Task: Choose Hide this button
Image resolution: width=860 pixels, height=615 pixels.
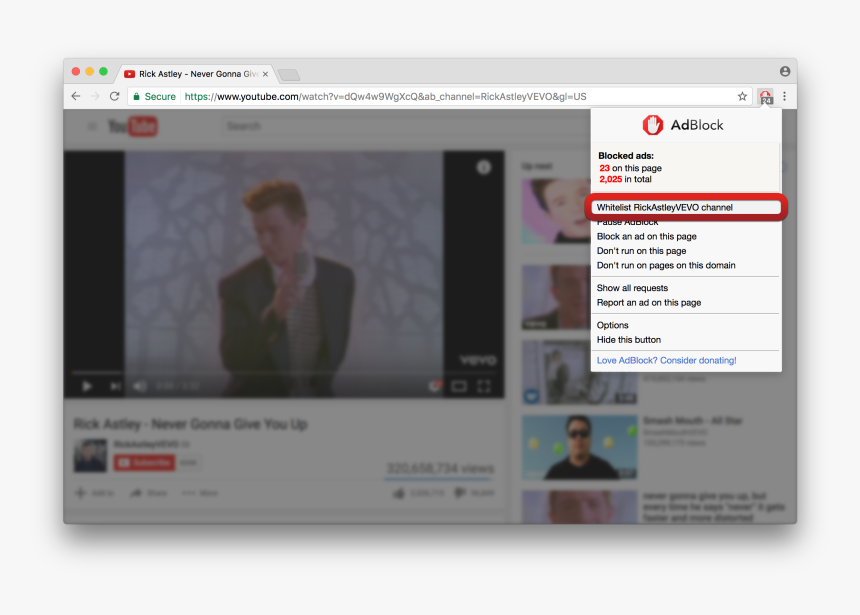Action: [x=629, y=340]
